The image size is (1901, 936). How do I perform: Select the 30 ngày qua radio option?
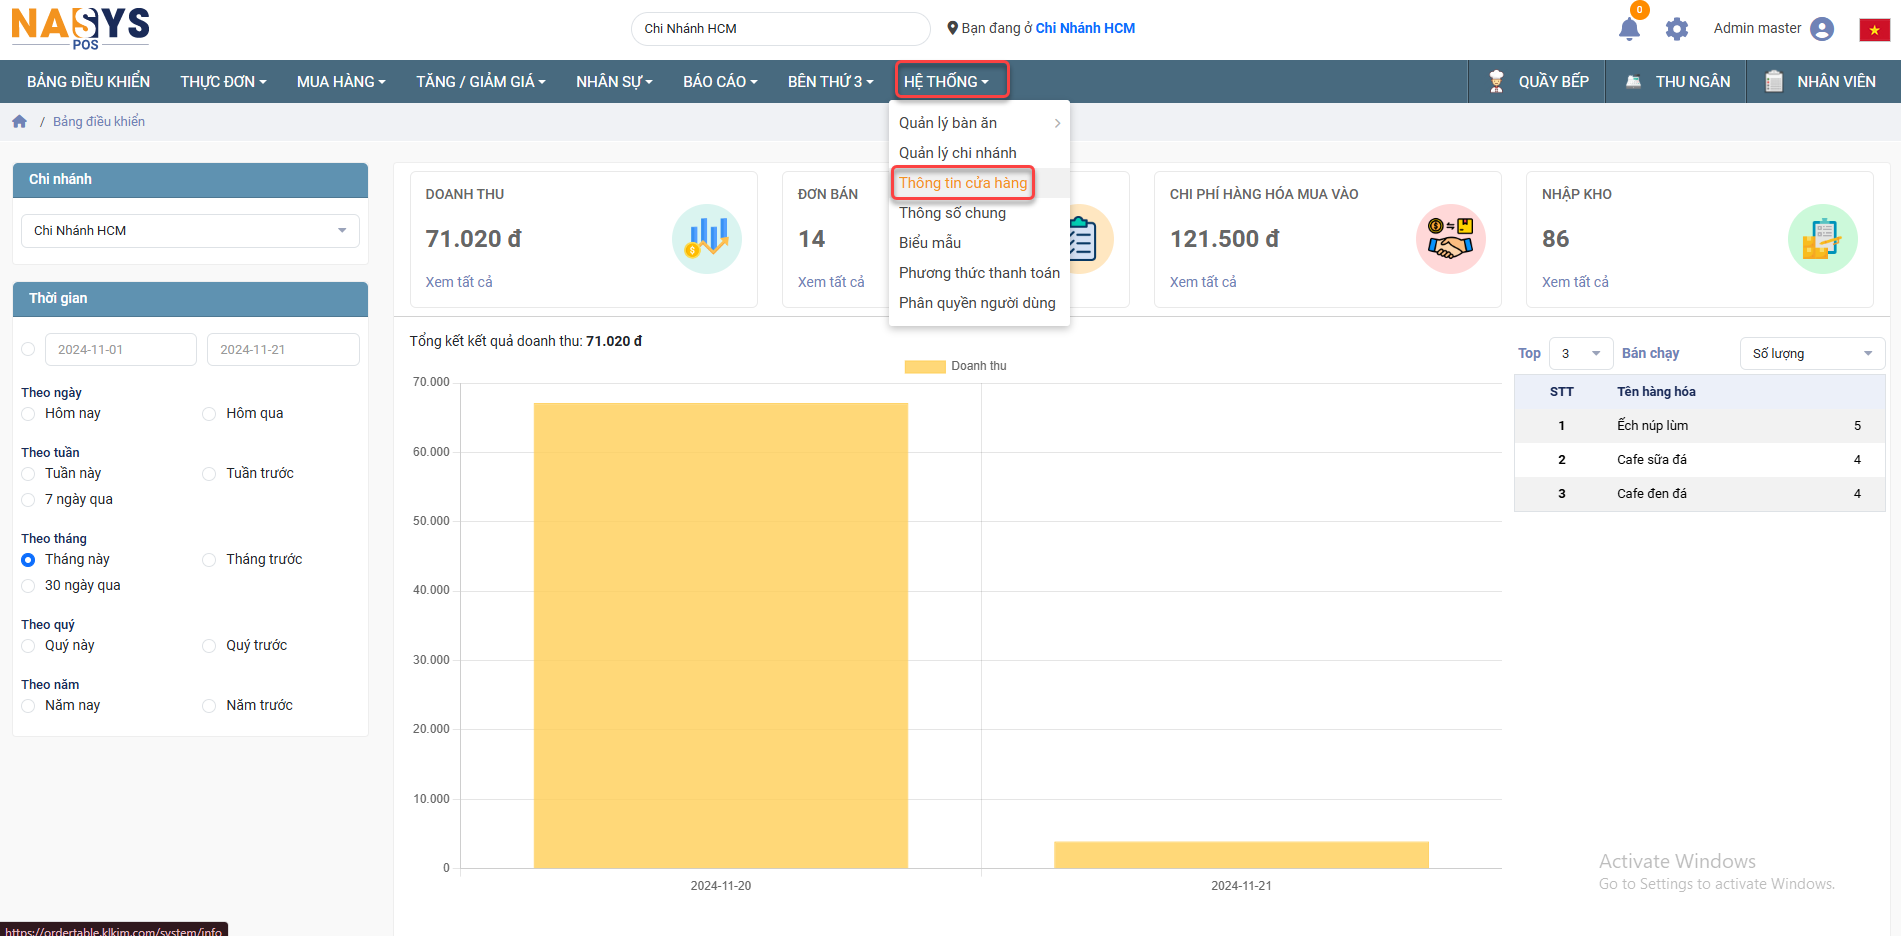pyautogui.click(x=28, y=586)
